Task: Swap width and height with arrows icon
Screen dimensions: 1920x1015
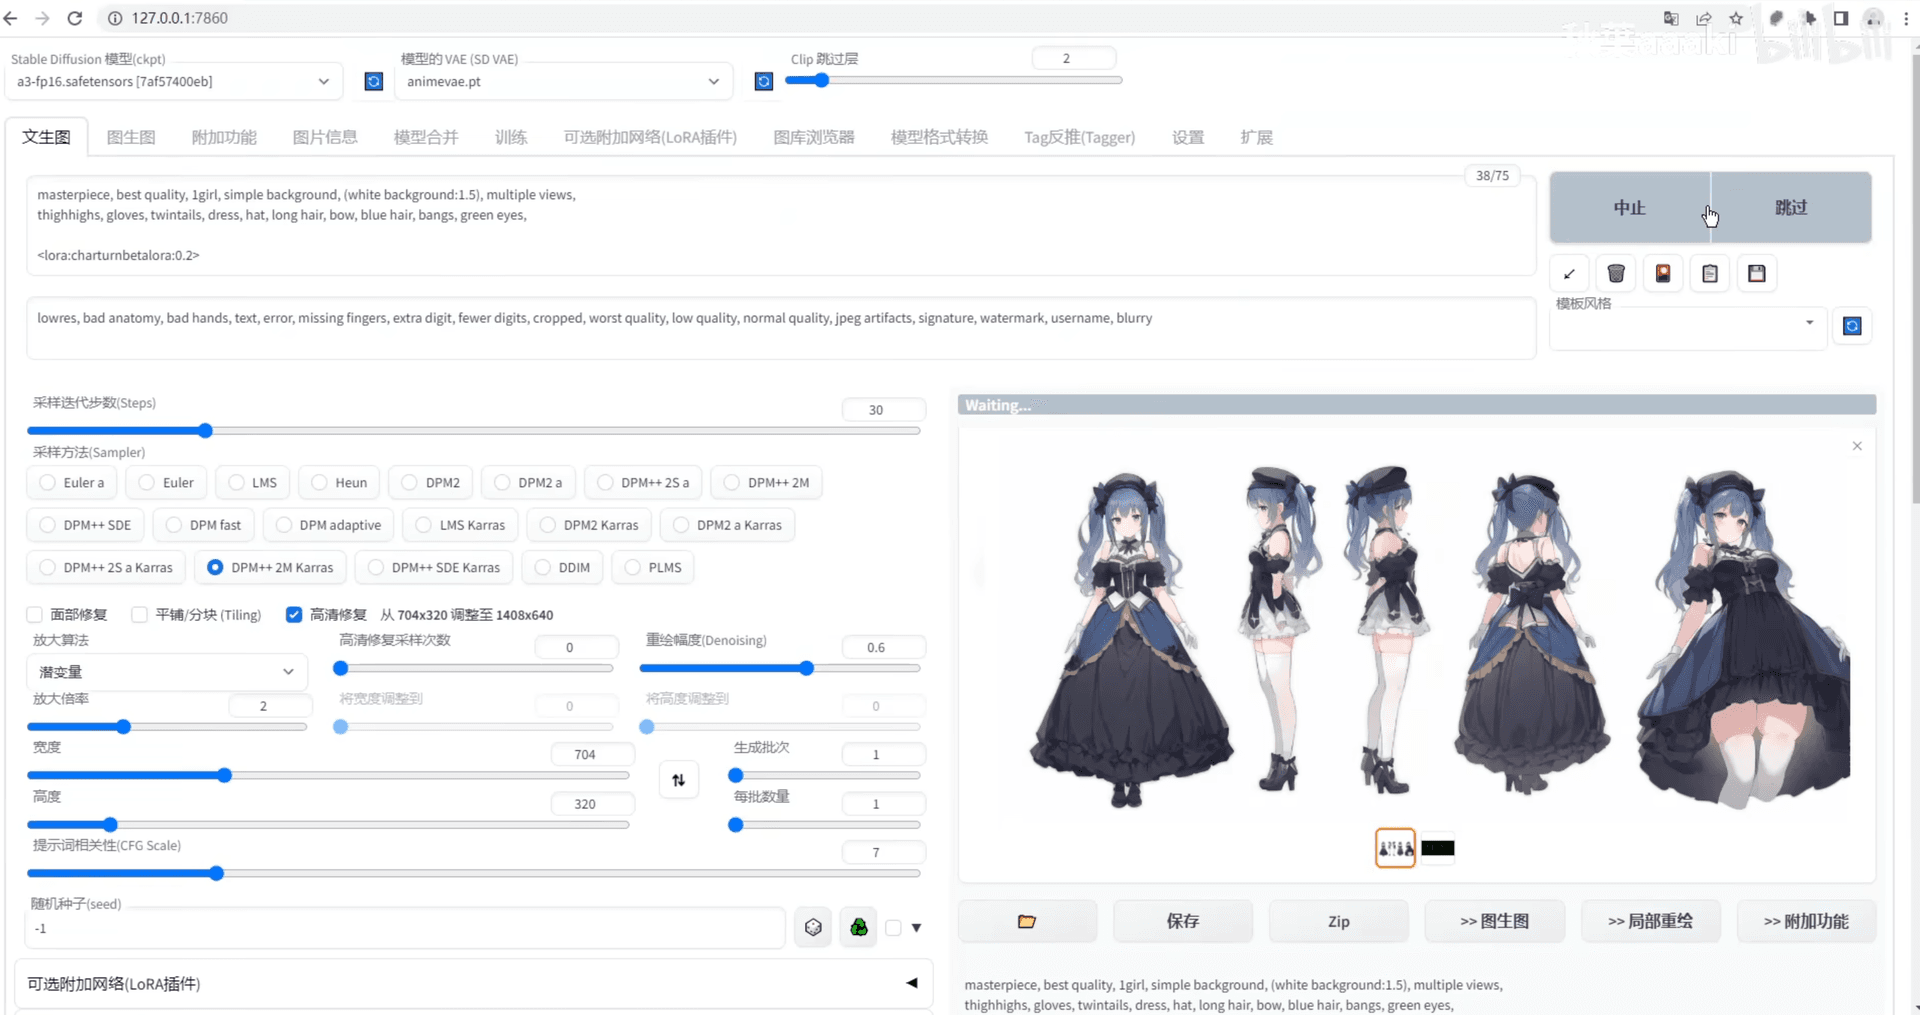Action: point(678,780)
